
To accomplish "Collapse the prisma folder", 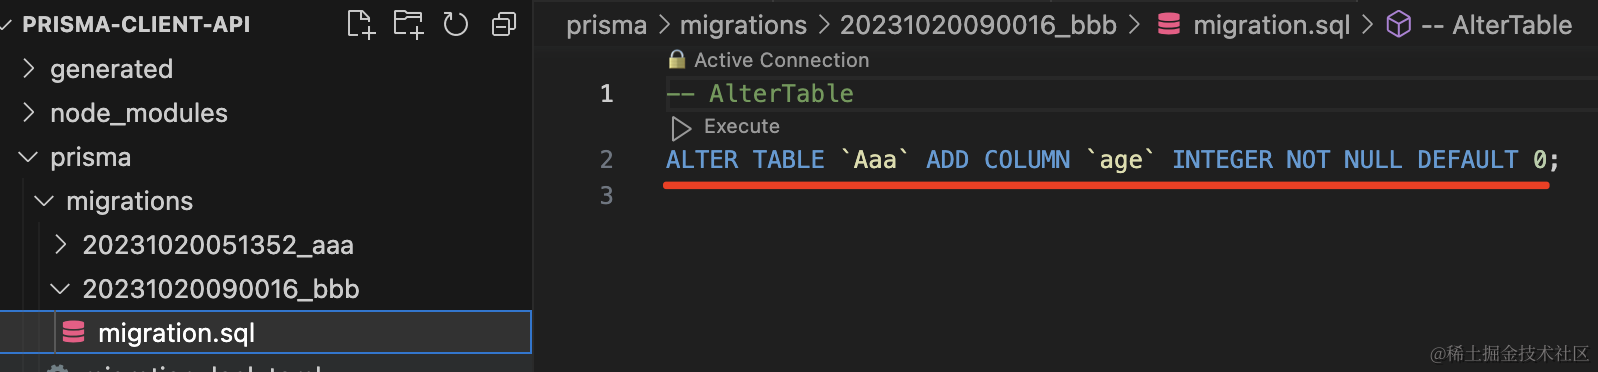I will coord(28,157).
